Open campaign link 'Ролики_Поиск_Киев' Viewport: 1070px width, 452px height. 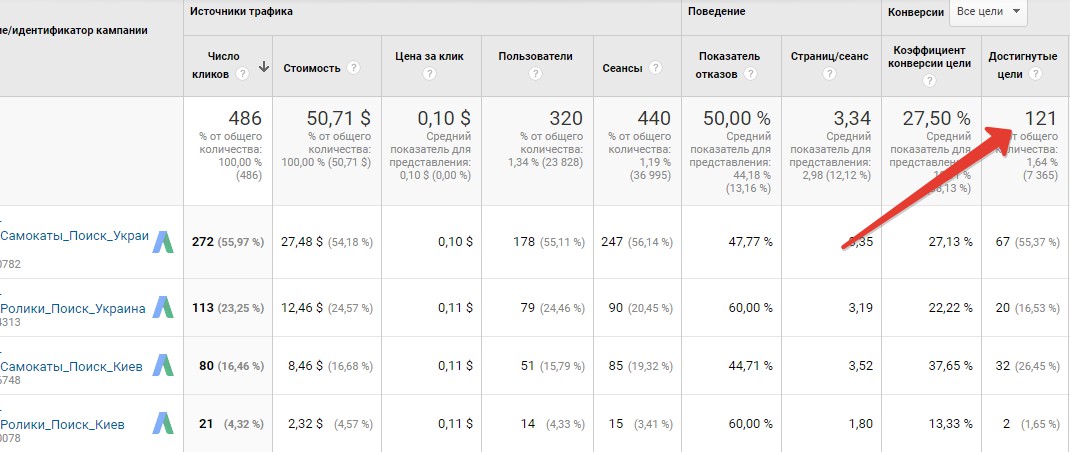(x=62, y=425)
